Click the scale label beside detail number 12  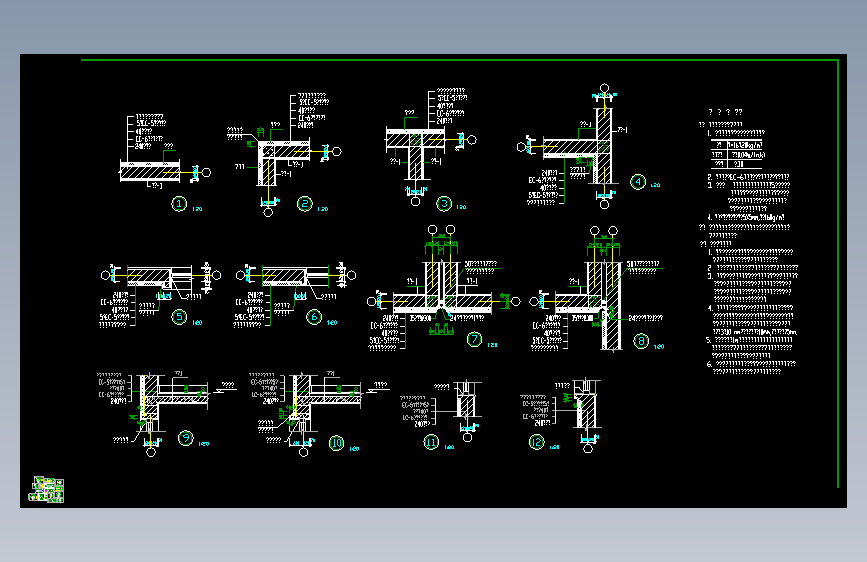pyautogui.click(x=555, y=447)
